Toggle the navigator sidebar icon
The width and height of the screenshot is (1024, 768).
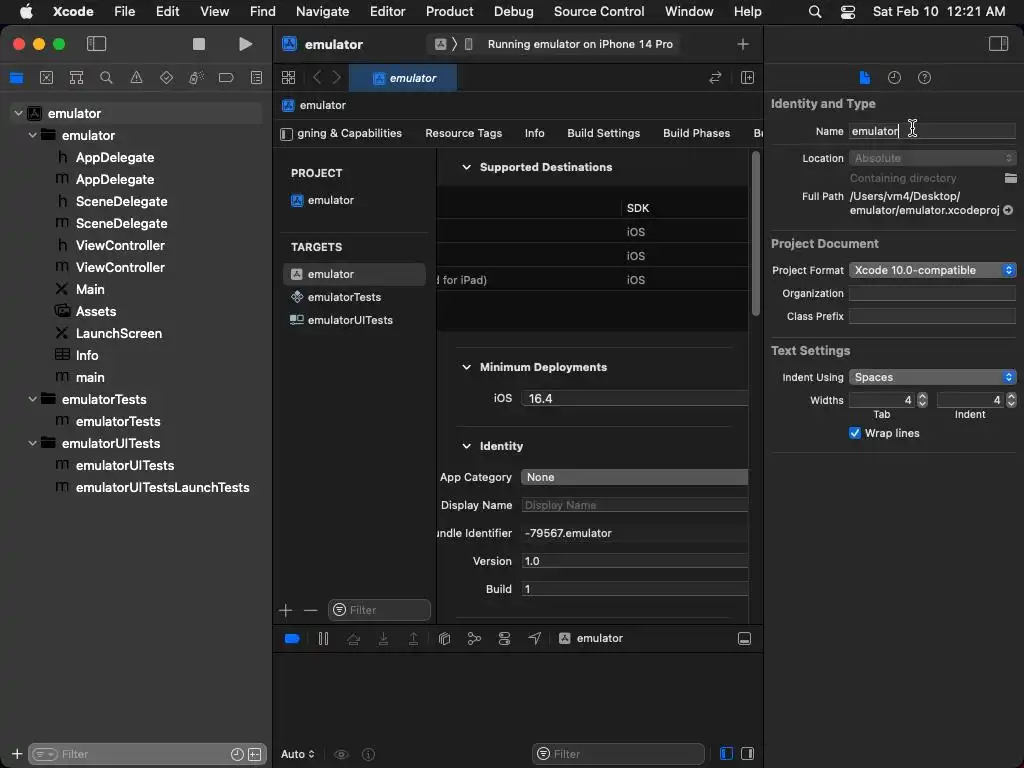click(96, 44)
